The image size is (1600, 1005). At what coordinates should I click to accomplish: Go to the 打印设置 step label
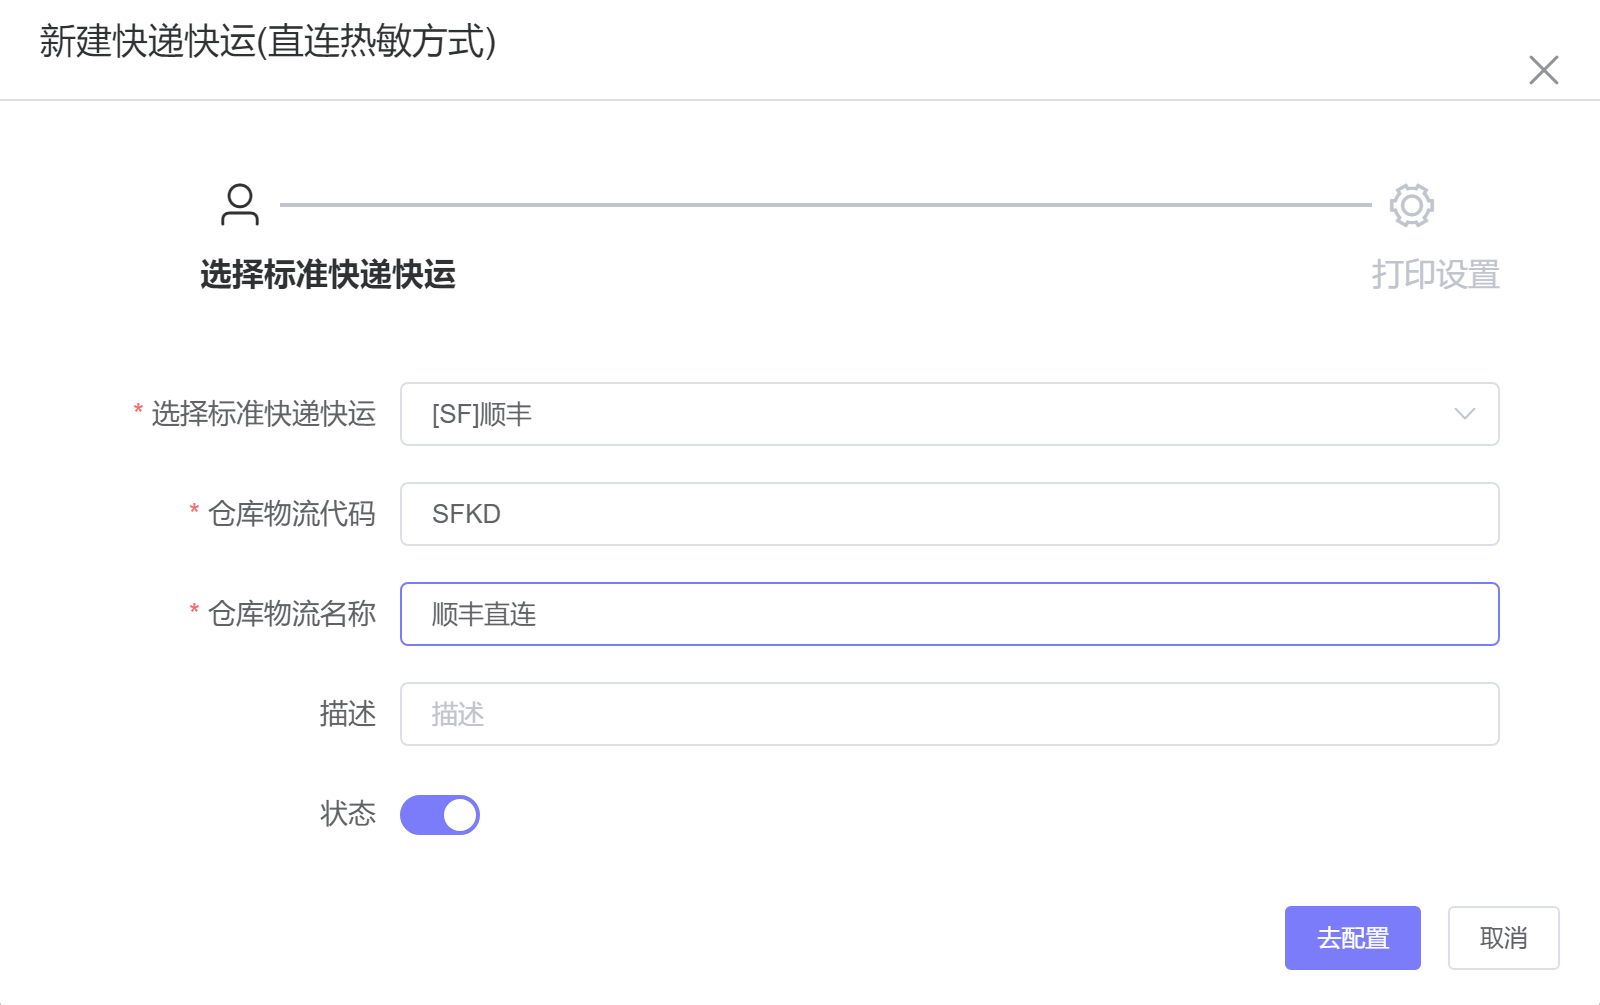(x=1435, y=274)
